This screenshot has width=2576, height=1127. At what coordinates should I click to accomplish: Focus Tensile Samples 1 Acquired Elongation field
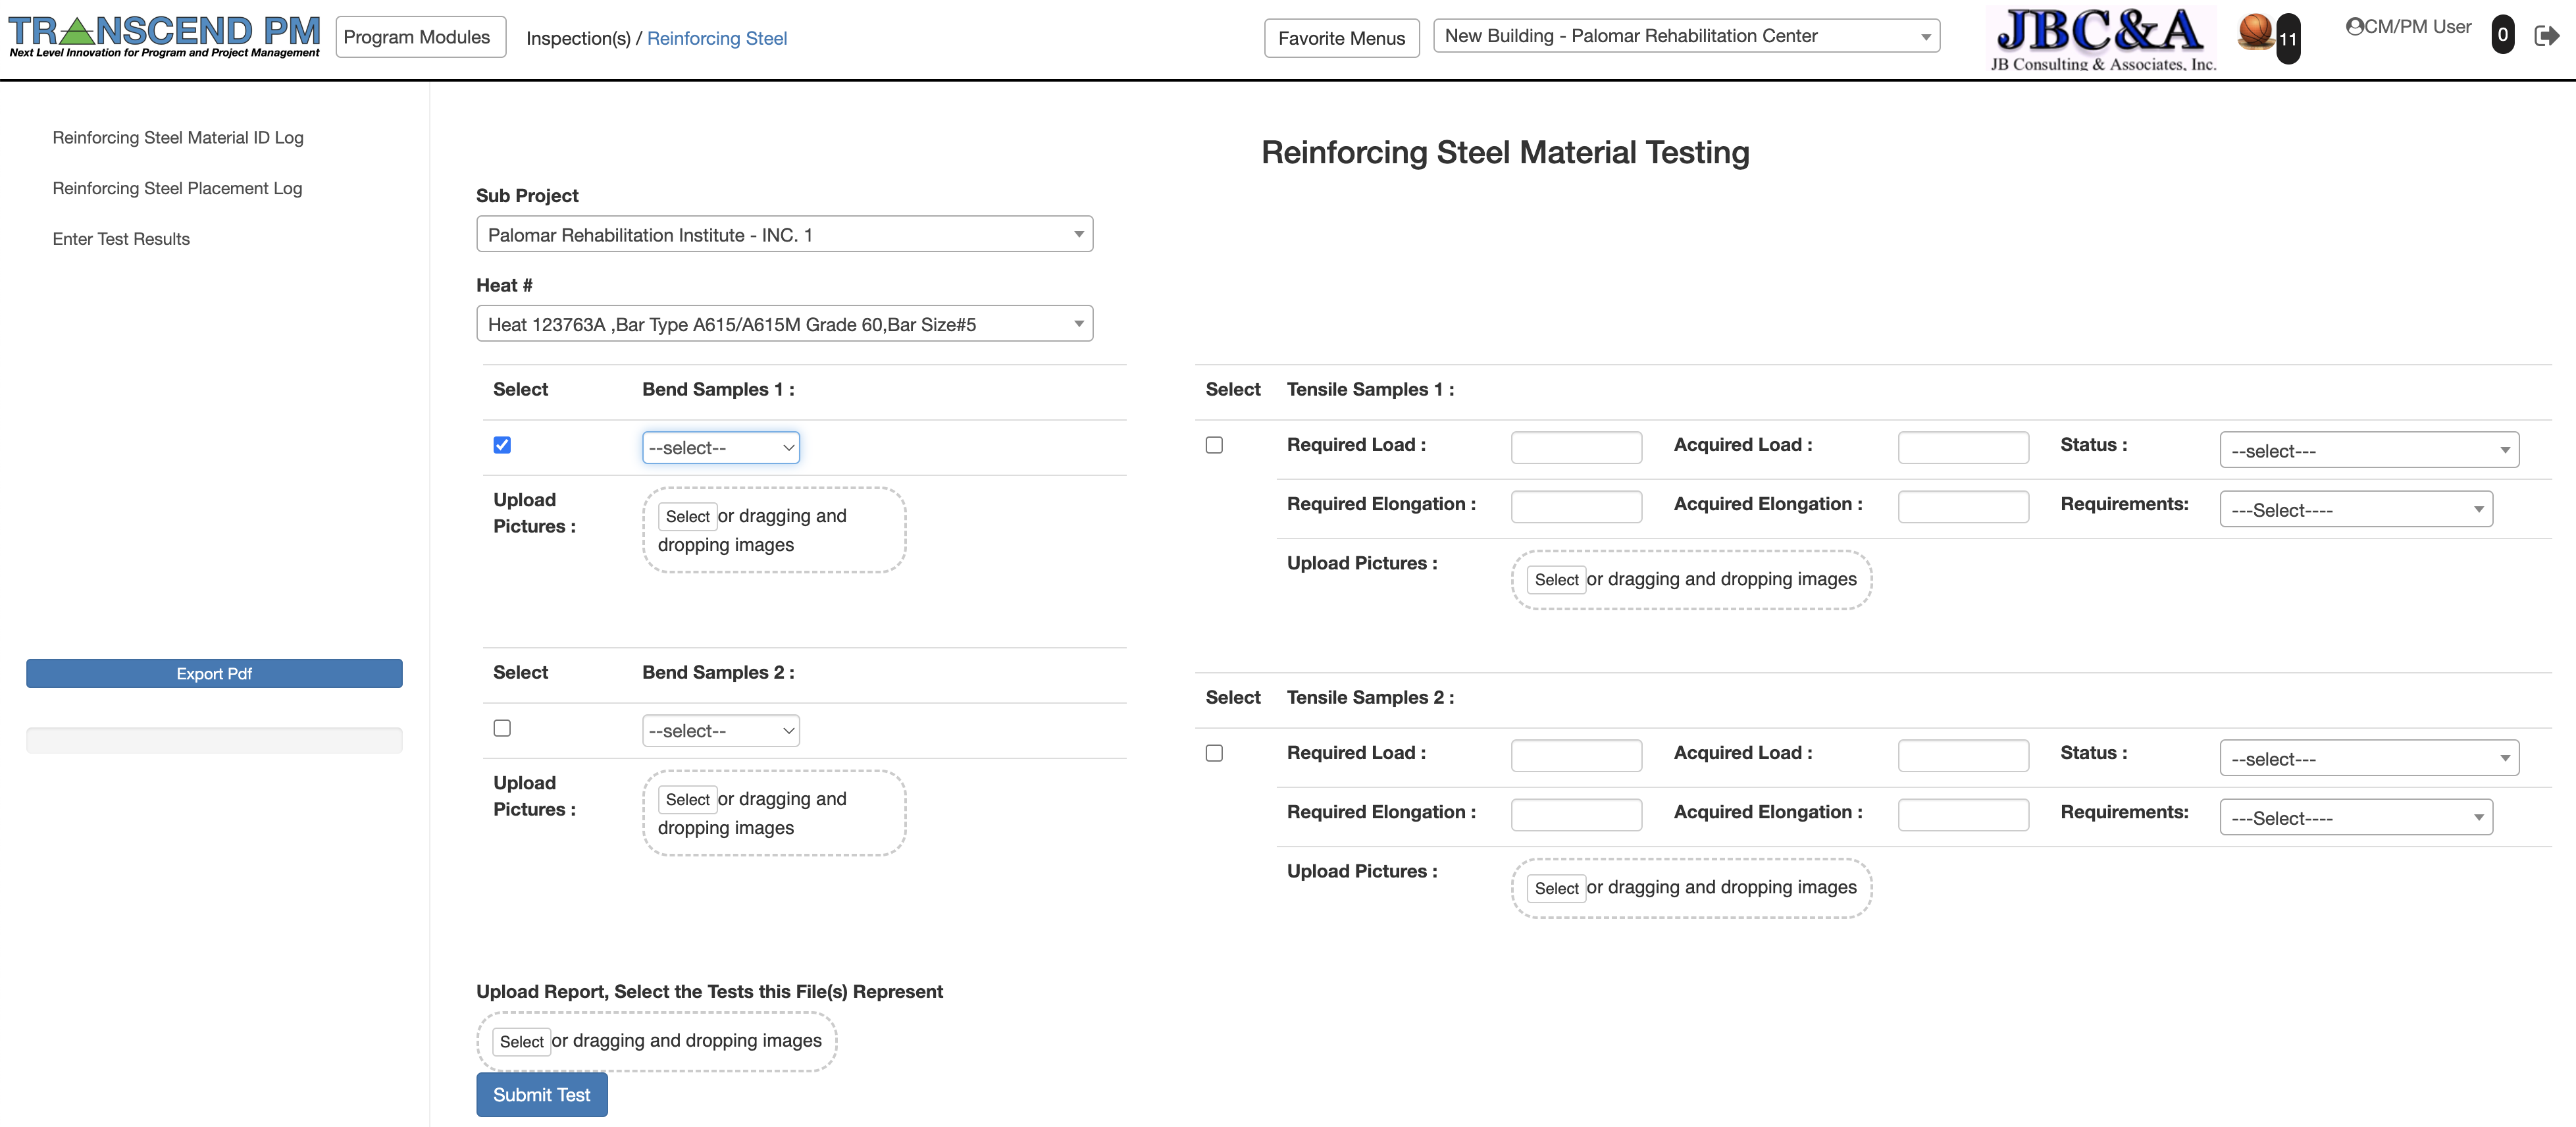[x=1963, y=506]
